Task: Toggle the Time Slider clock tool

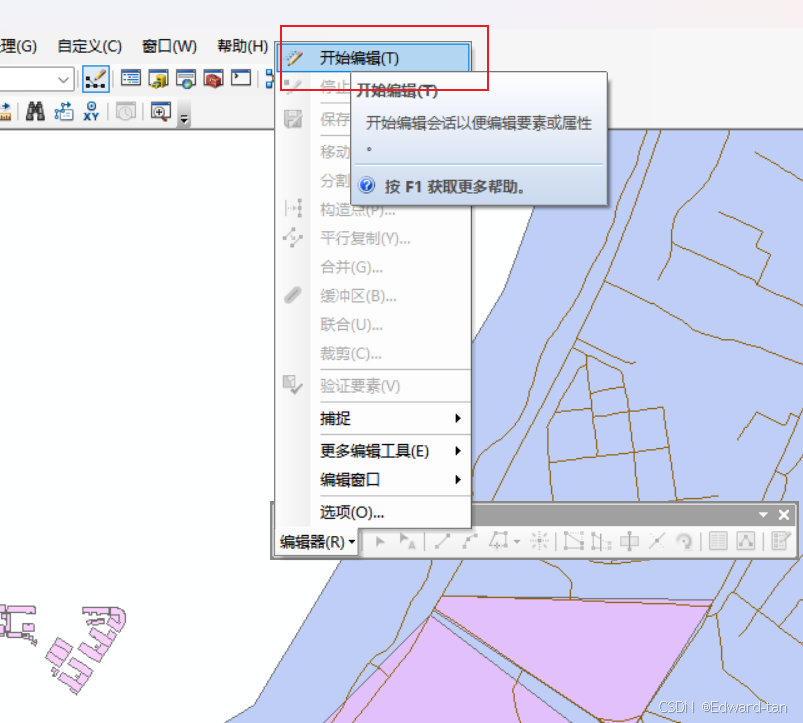Action: coord(125,112)
